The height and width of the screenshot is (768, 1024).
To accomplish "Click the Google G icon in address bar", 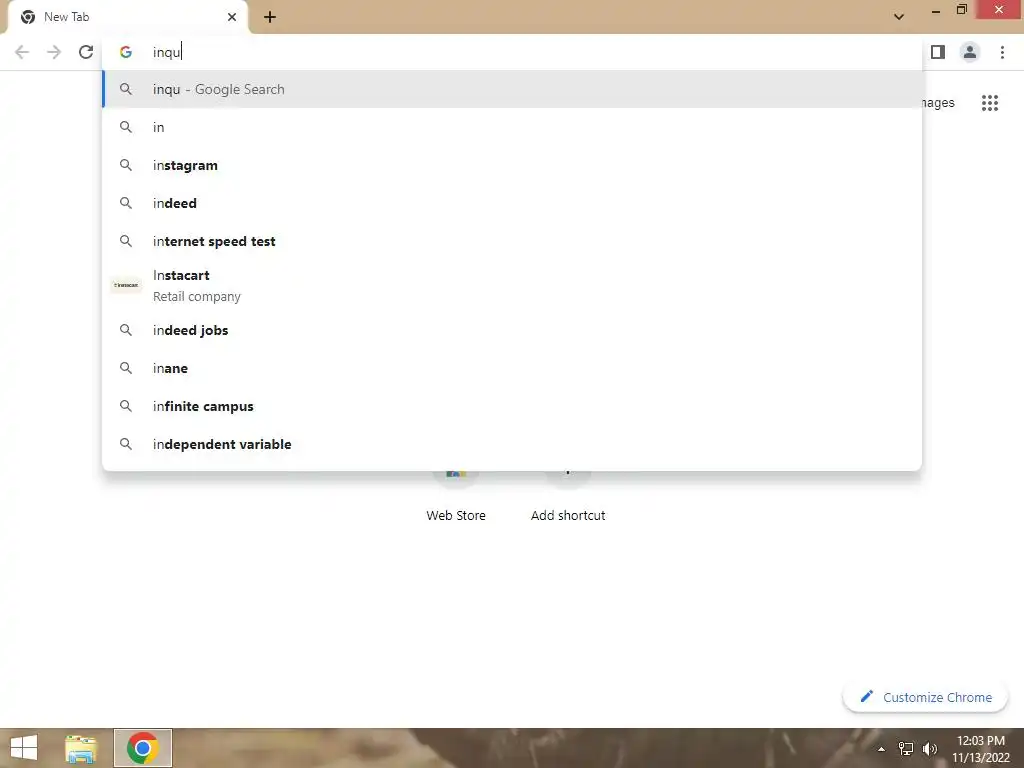I will pos(126,52).
